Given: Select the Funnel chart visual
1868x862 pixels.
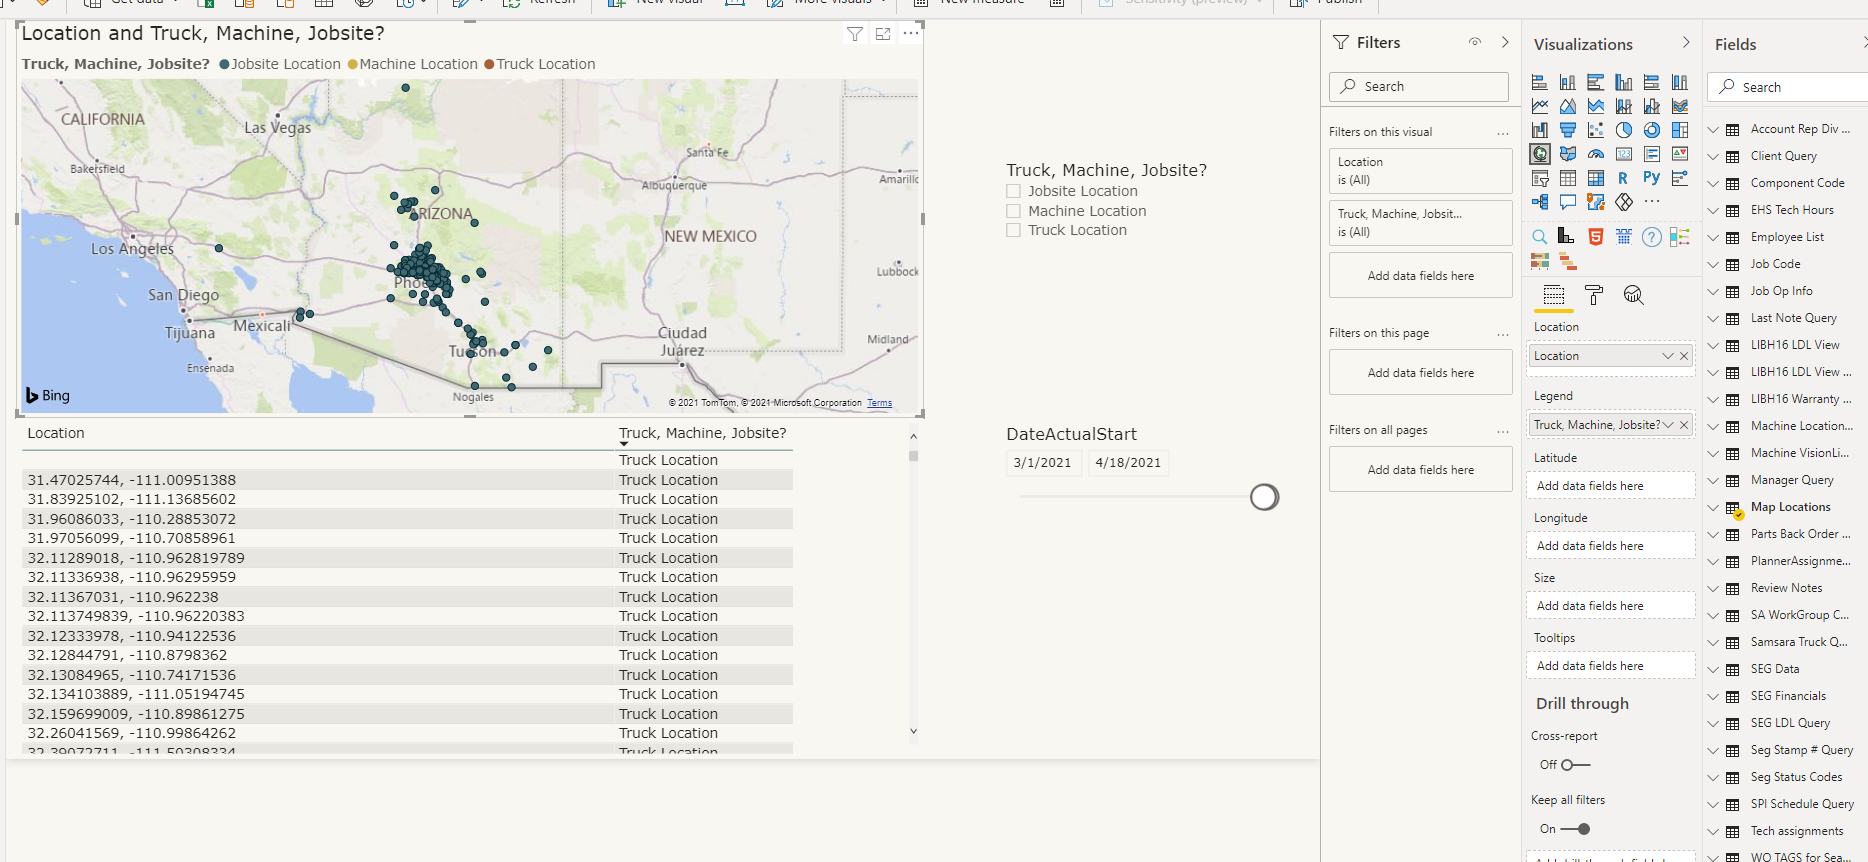Looking at the screenshot, I should (1568, 130).
